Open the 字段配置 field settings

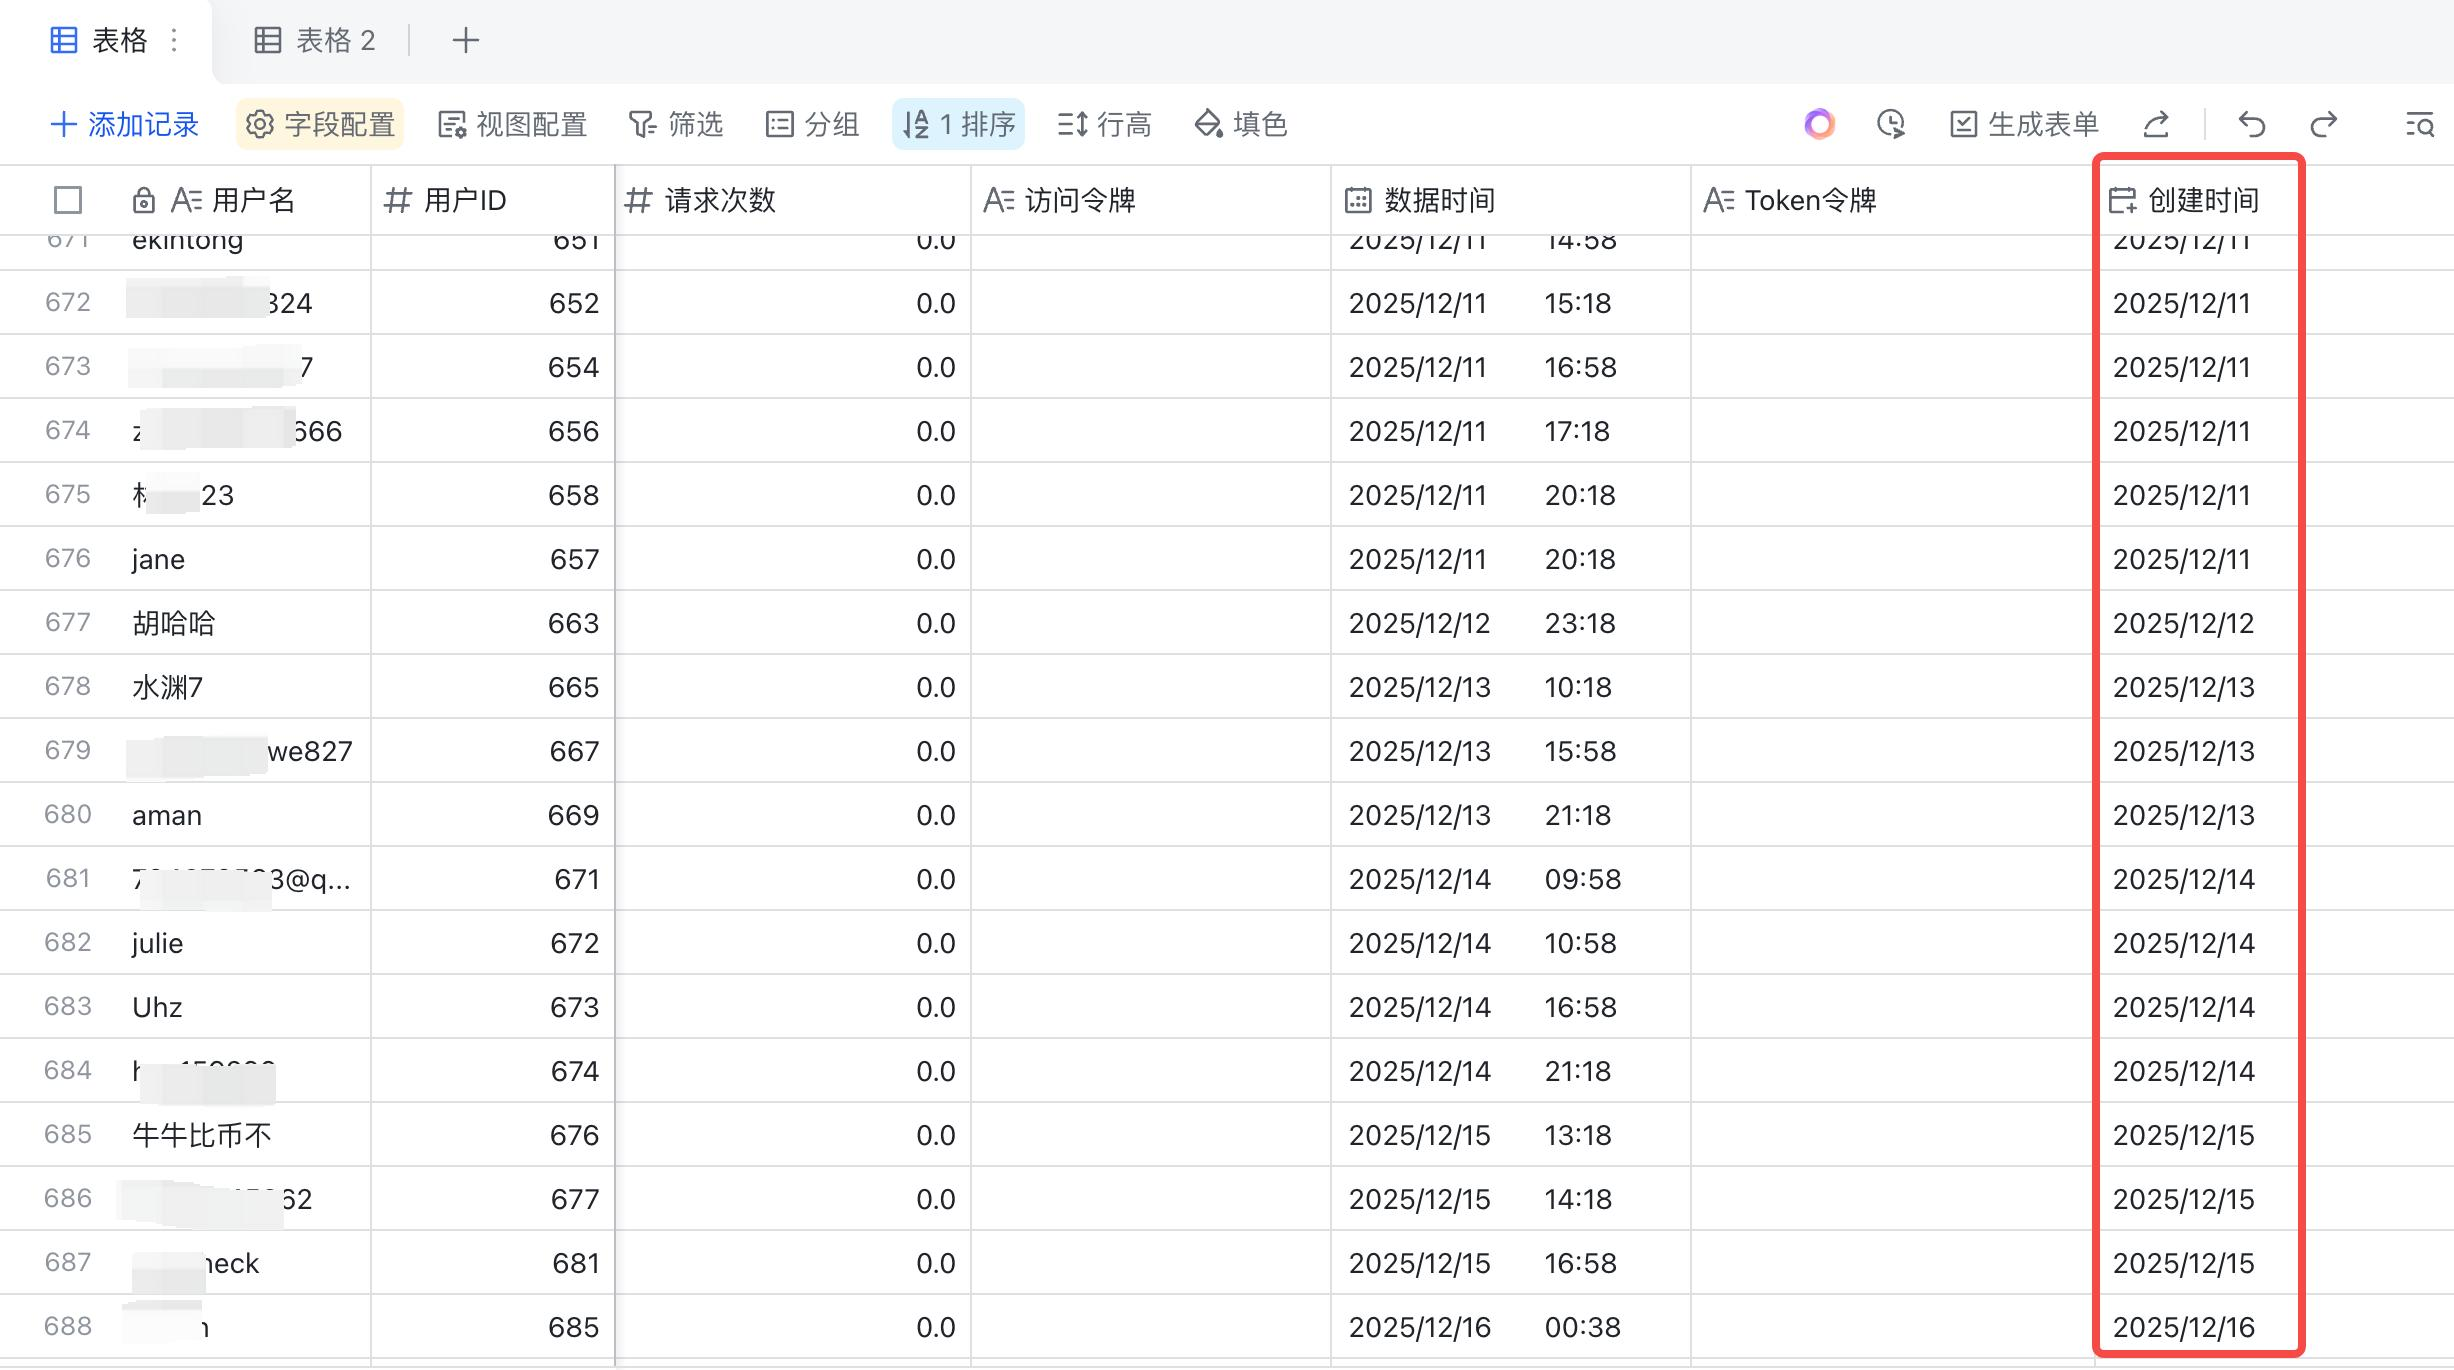(x=320, y=124)
